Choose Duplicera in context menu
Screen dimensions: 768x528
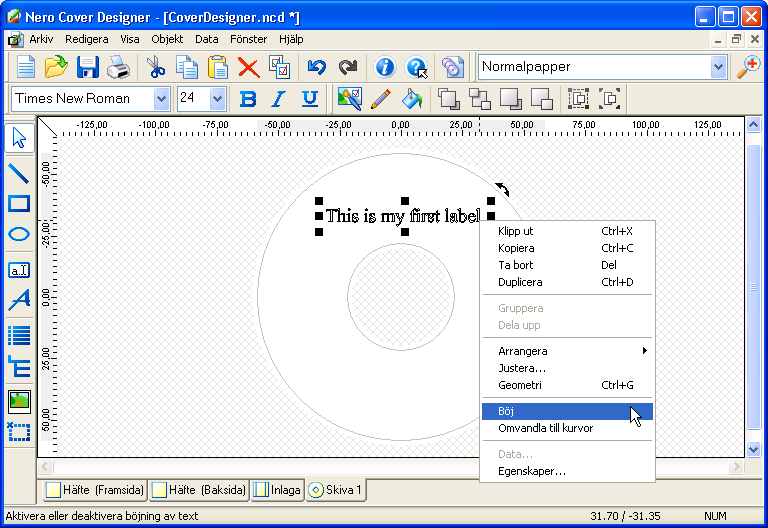(567, 283)
